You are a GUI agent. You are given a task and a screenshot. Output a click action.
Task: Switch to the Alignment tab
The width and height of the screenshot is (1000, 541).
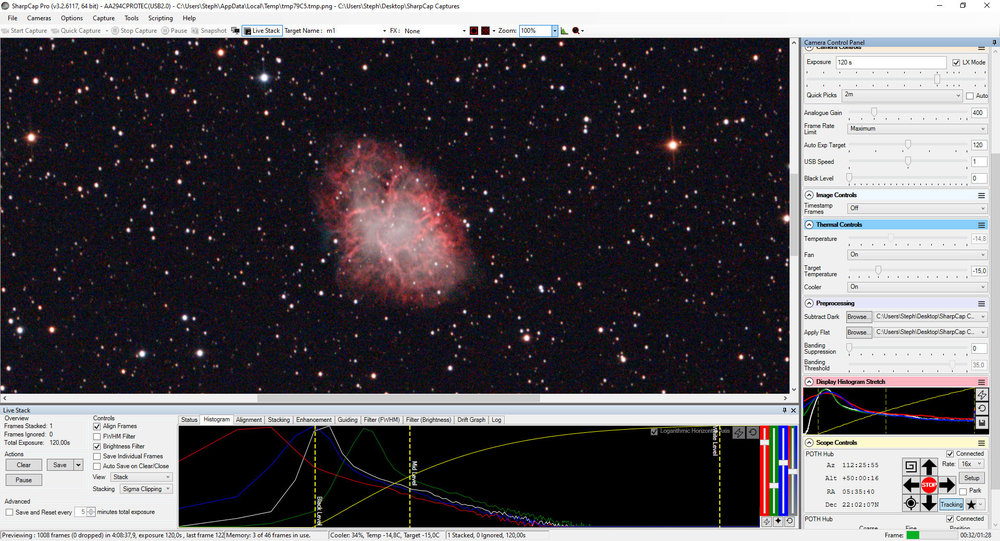(248, 420)
